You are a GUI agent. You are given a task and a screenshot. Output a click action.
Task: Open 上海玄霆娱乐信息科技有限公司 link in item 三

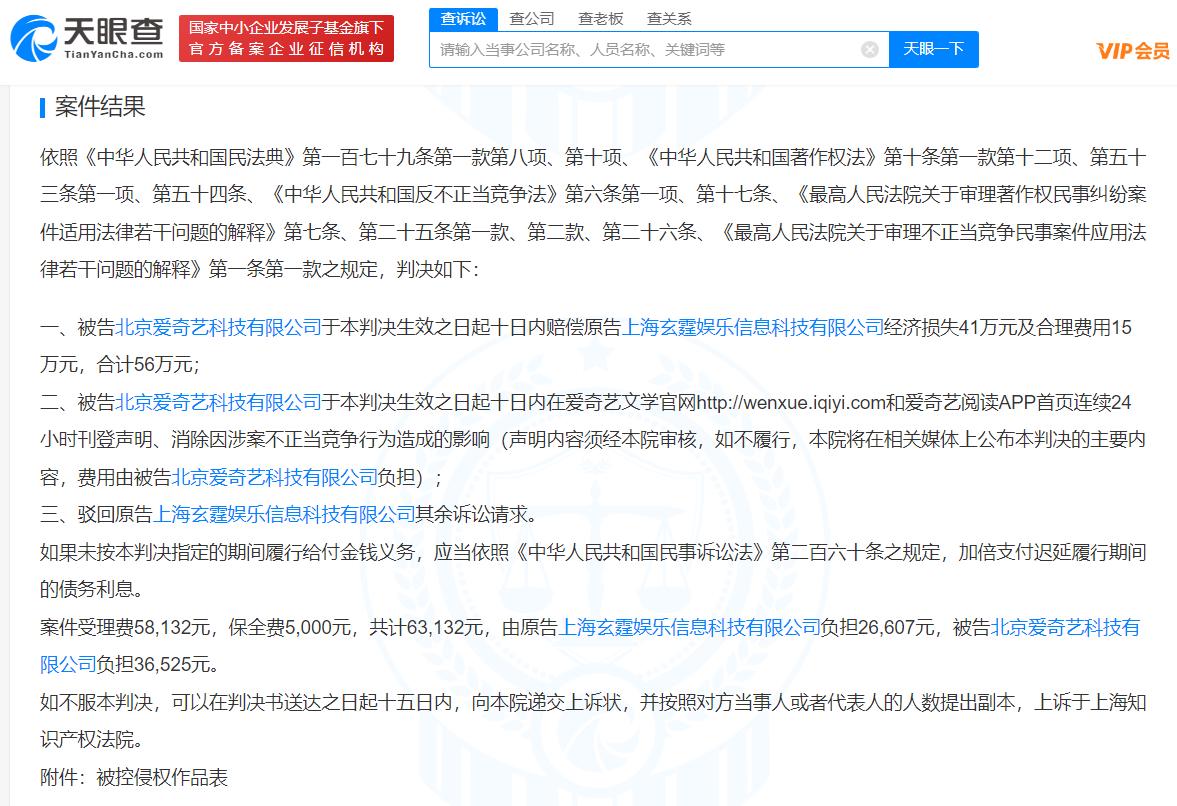(284, 514)
